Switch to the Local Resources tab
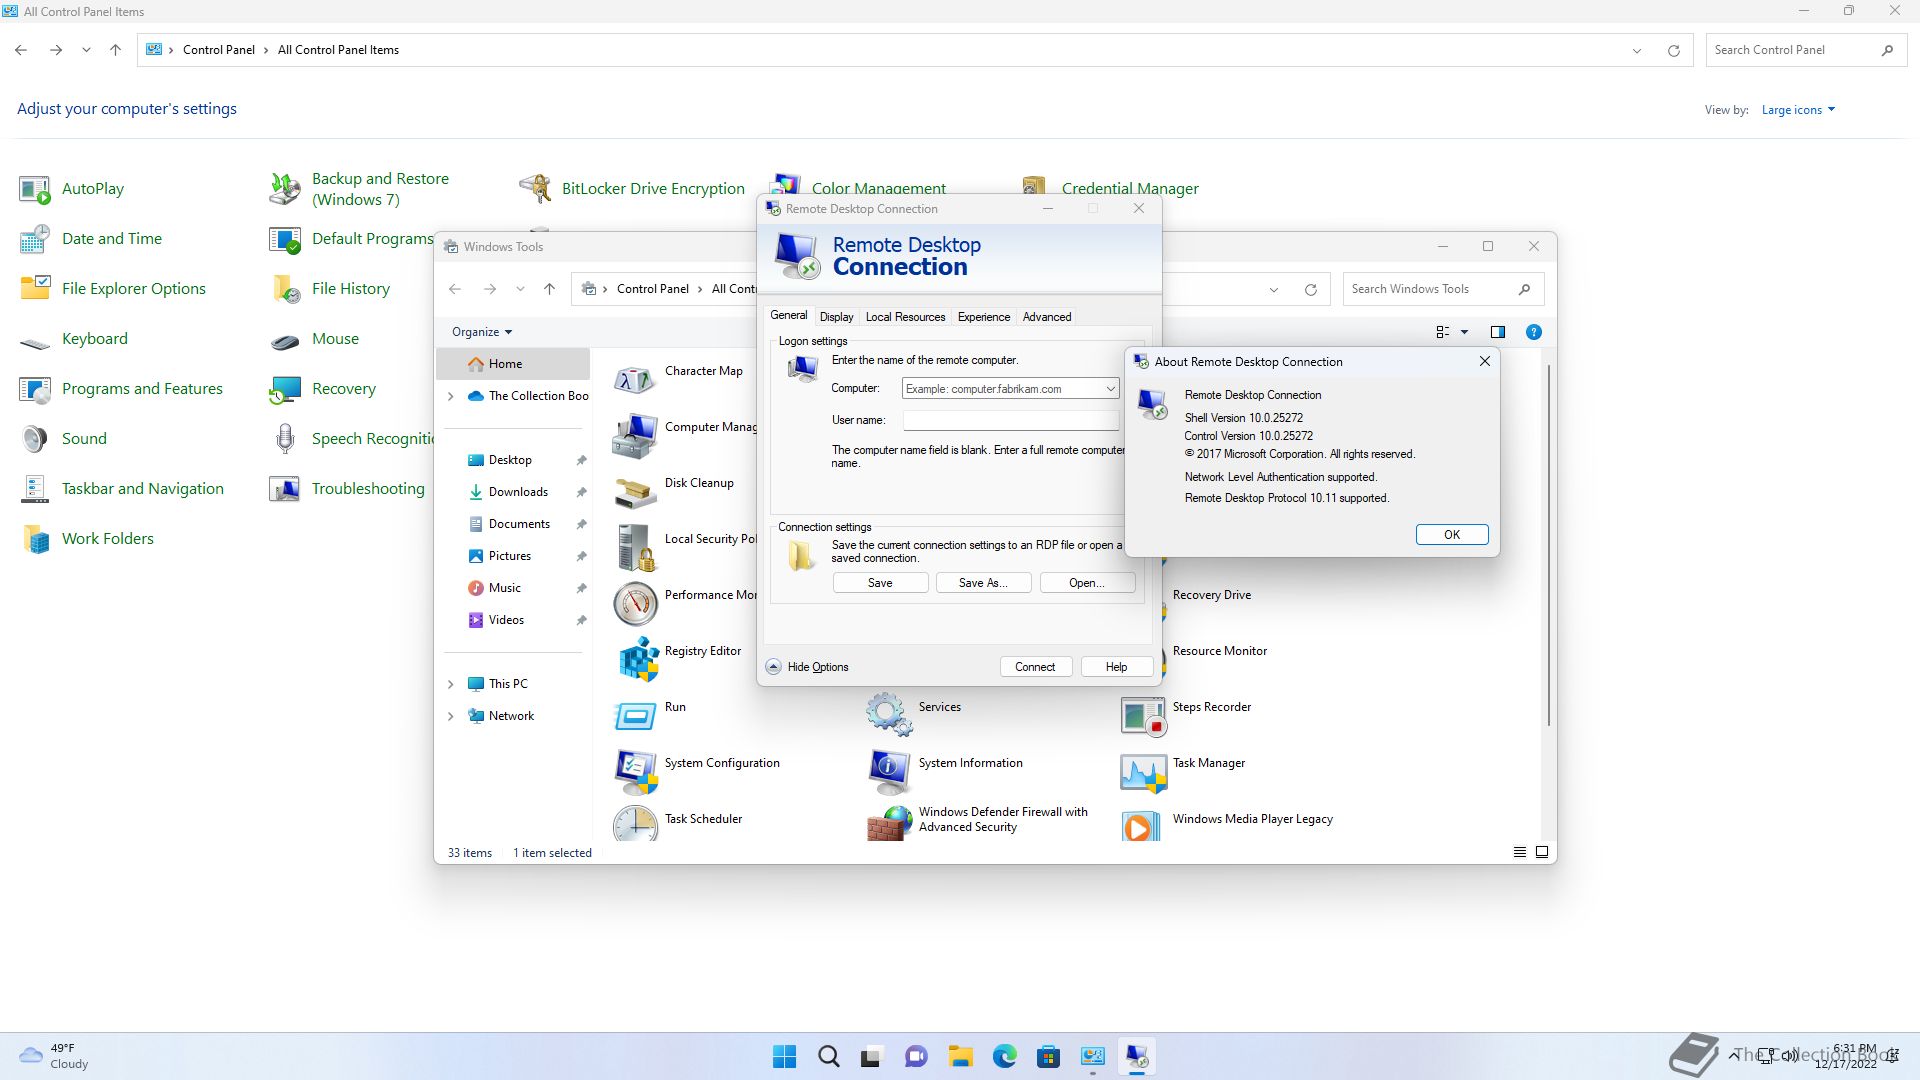This screenshot has height=1080, width=1920. (905, 317)
